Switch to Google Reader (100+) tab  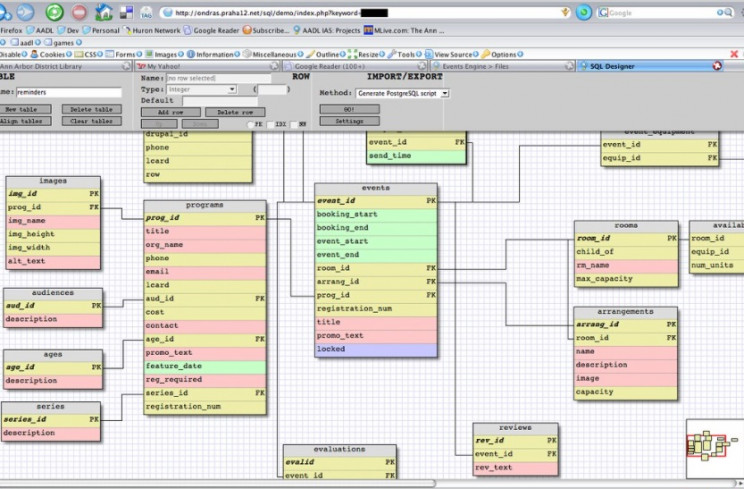click(x=355, y=66)
